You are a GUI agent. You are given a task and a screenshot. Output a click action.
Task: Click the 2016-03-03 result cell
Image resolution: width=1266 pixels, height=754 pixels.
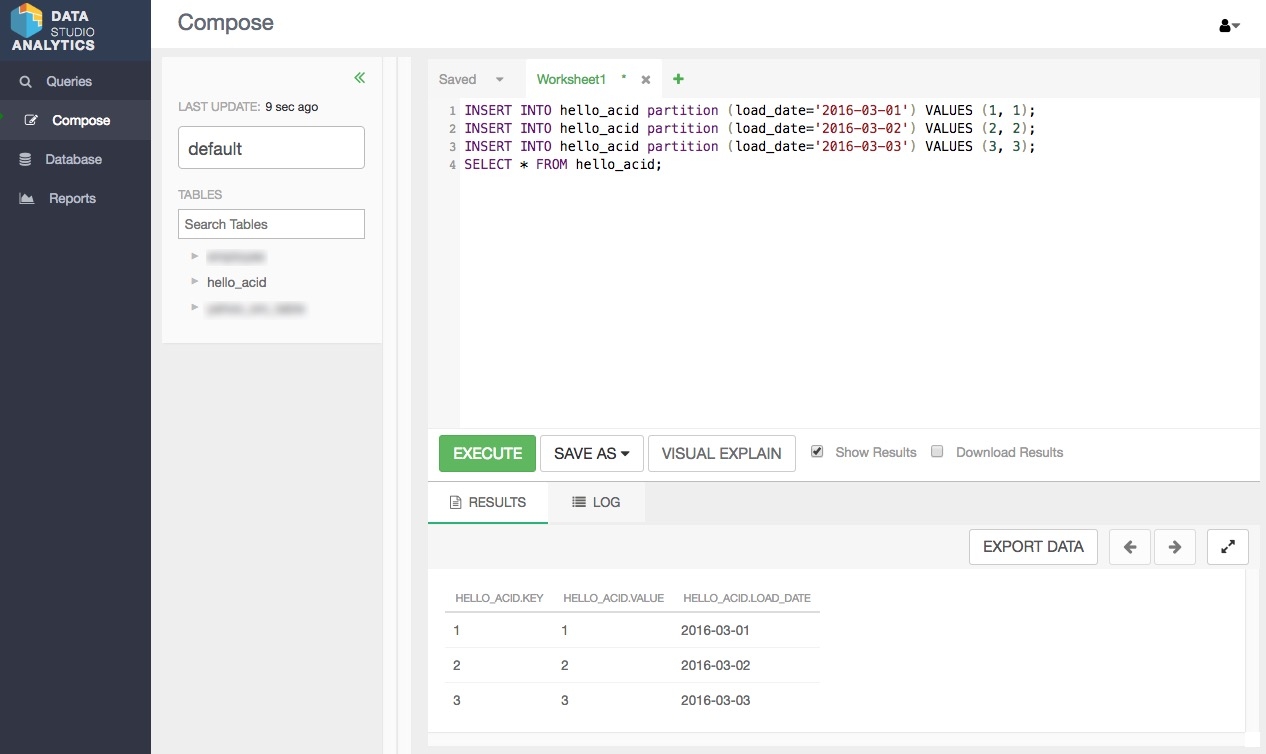[715, 700]
